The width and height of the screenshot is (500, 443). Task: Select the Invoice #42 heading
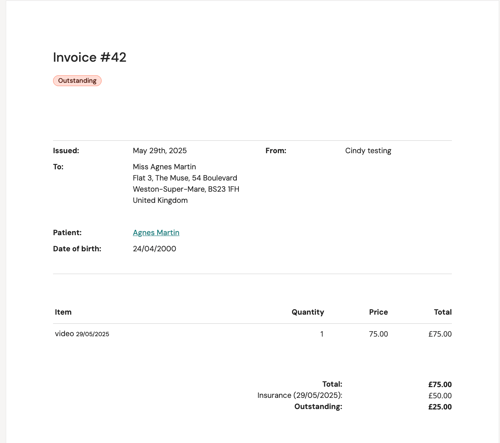pos(90,57)
